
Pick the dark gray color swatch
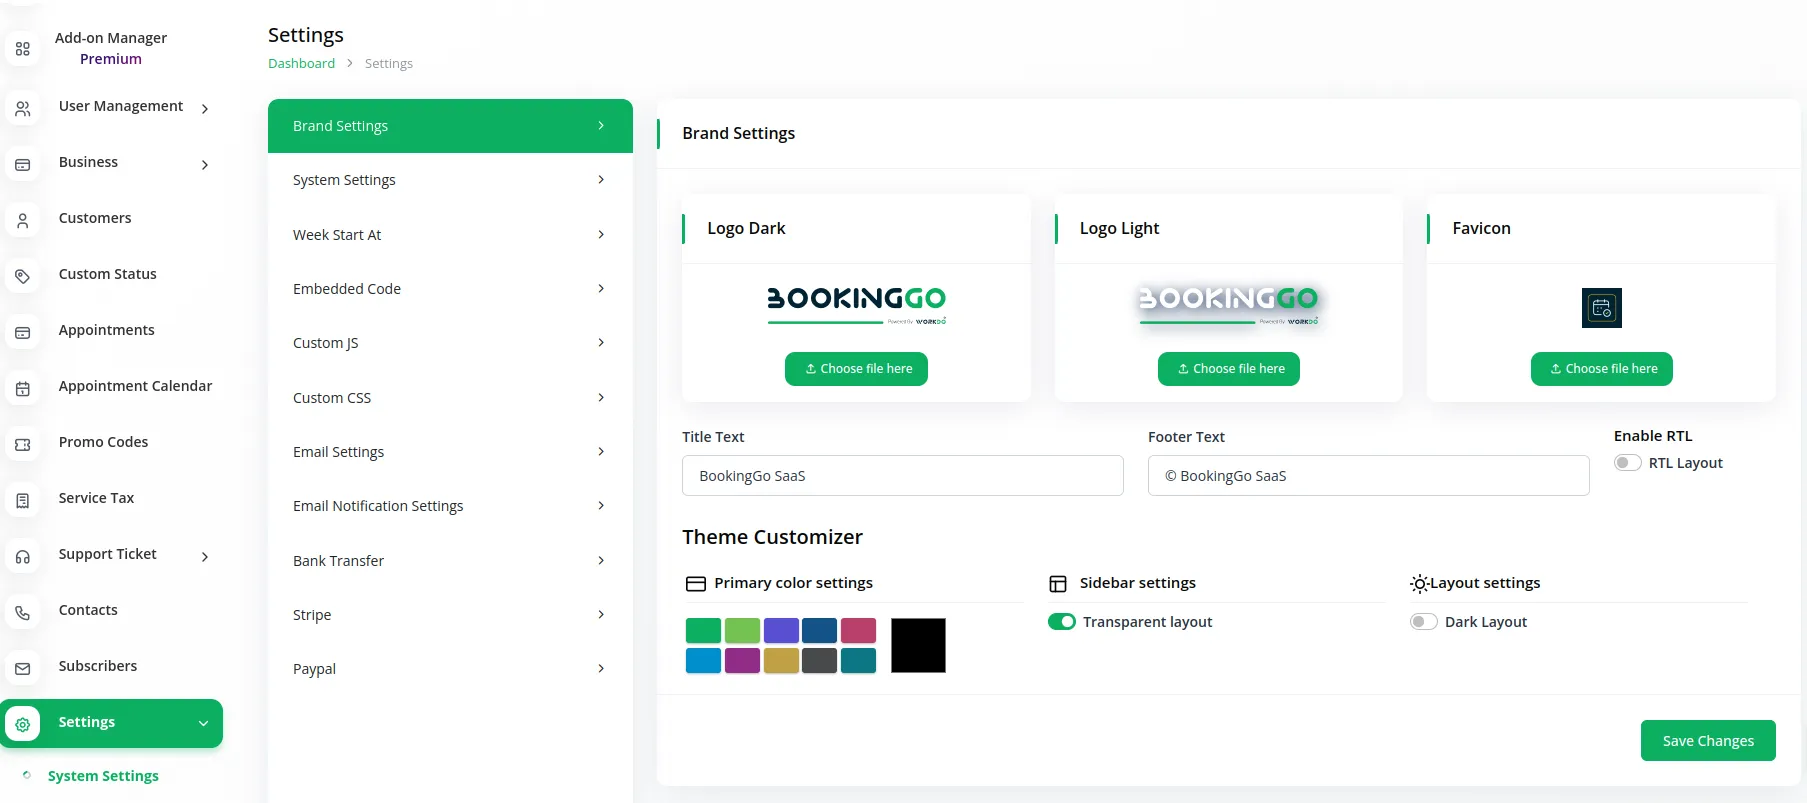819,661
